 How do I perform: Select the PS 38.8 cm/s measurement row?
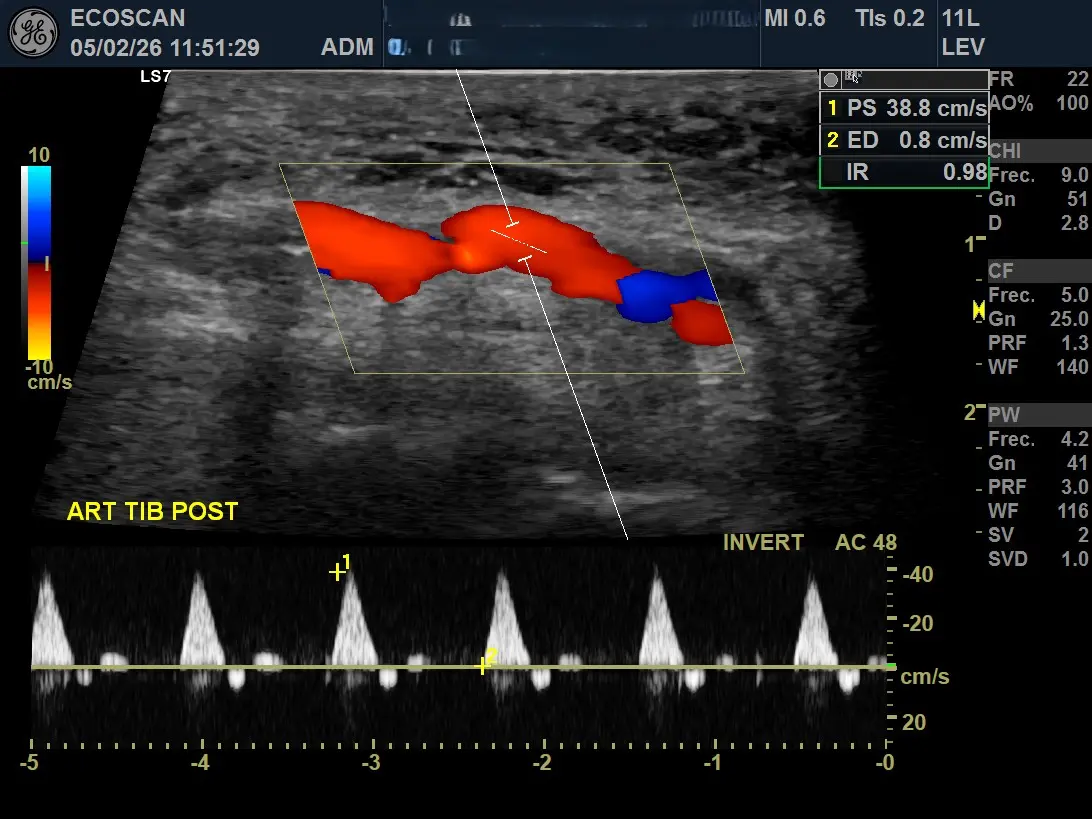pyautogui.click(x=905, y=108)
